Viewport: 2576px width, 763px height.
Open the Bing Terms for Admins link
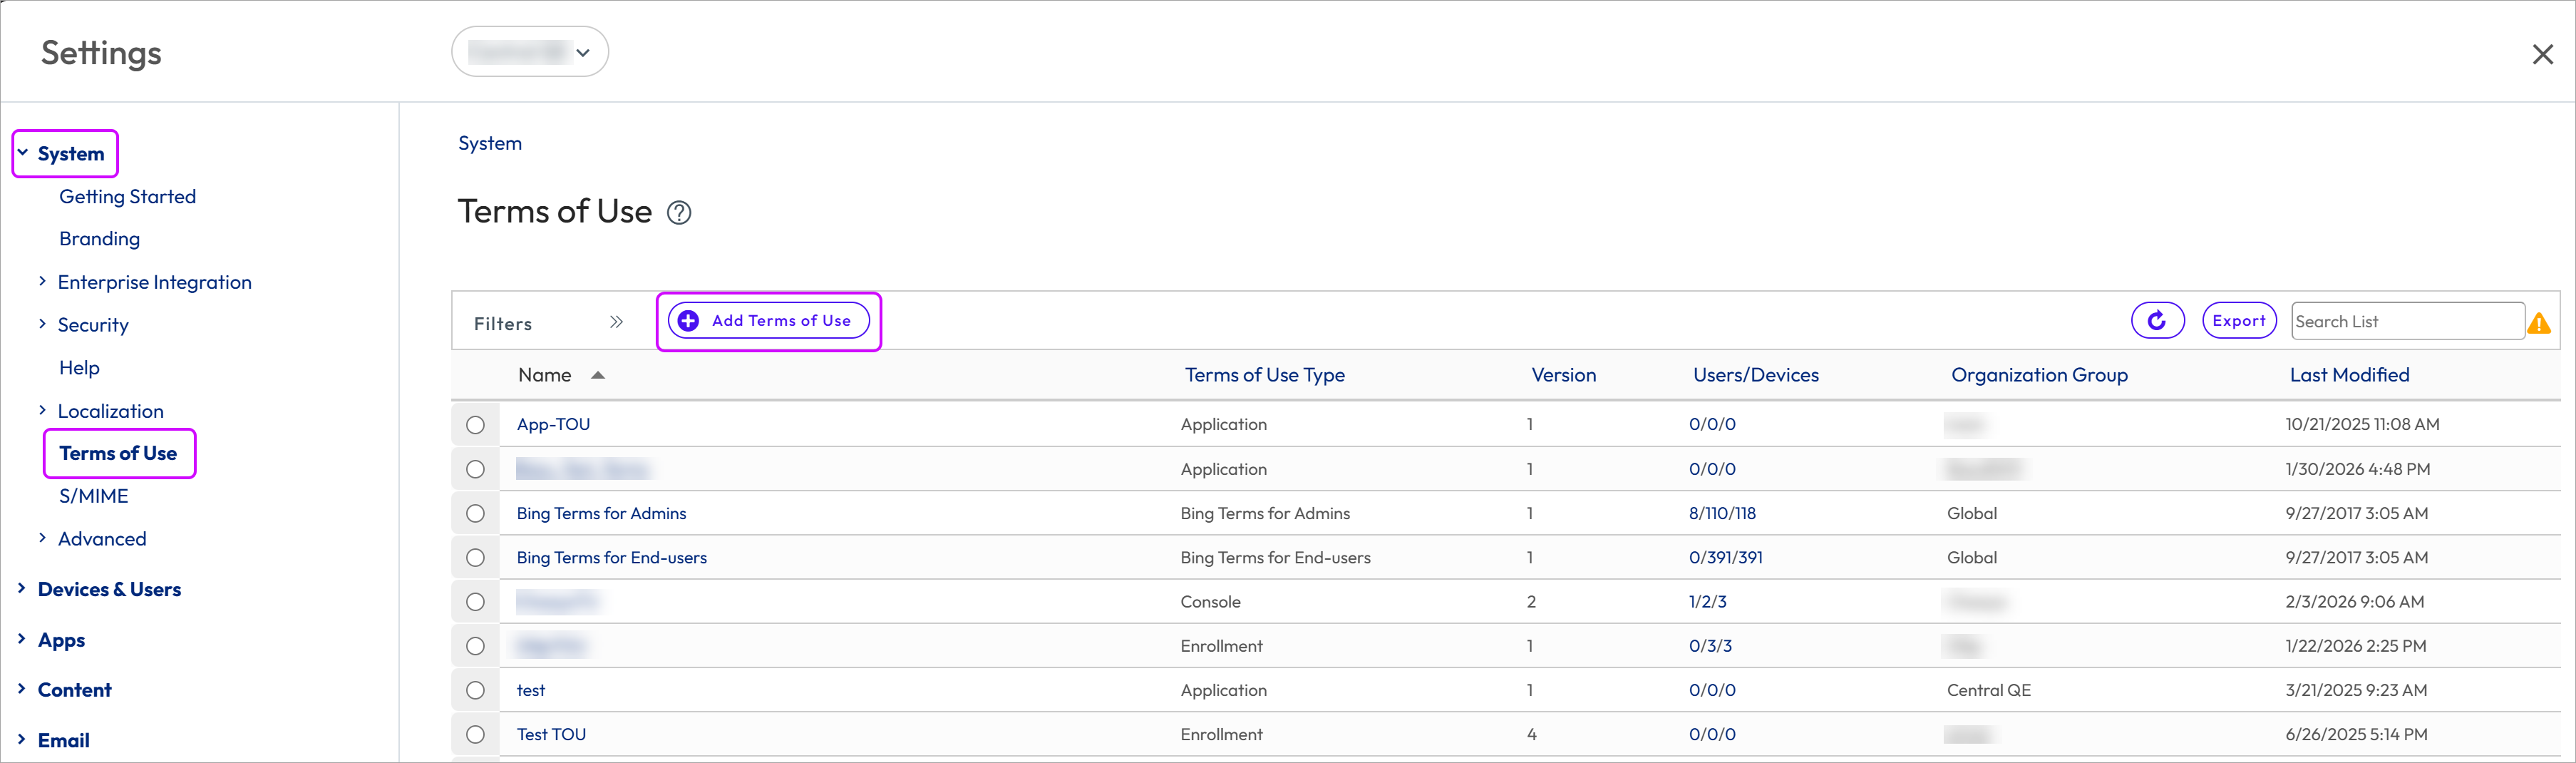[601, 513]
